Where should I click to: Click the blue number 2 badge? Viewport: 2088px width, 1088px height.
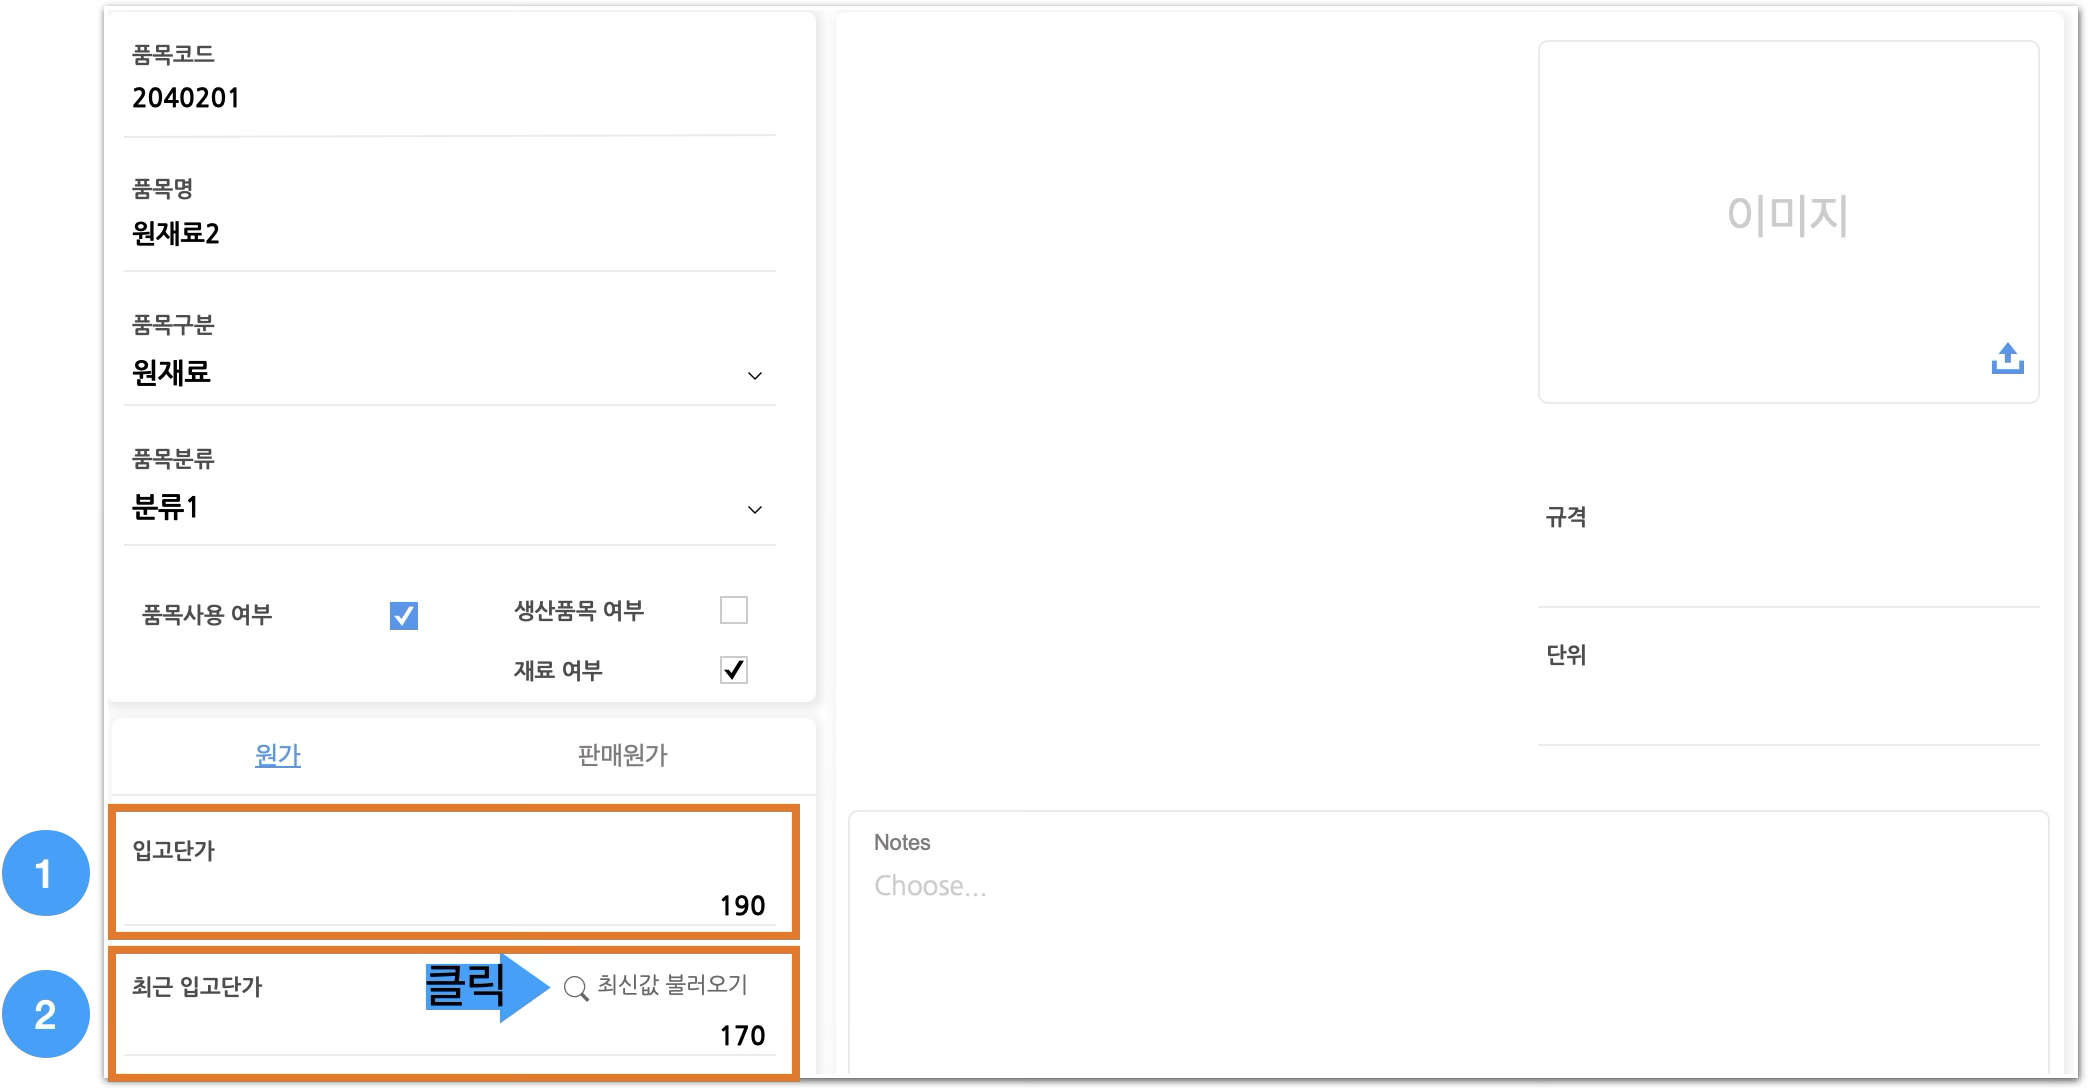click(45, 1014)
